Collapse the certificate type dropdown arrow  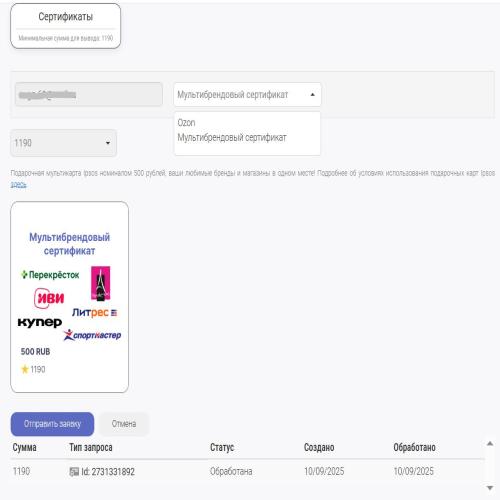click(x=312, y=95)
